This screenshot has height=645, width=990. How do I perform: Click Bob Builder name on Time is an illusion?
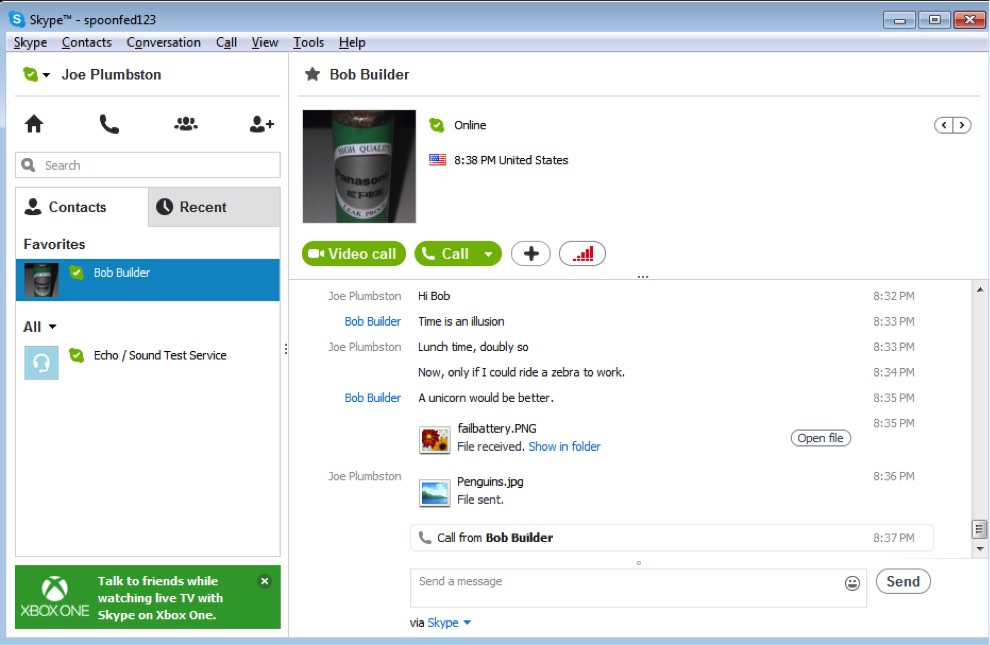[x=373, y=321]
